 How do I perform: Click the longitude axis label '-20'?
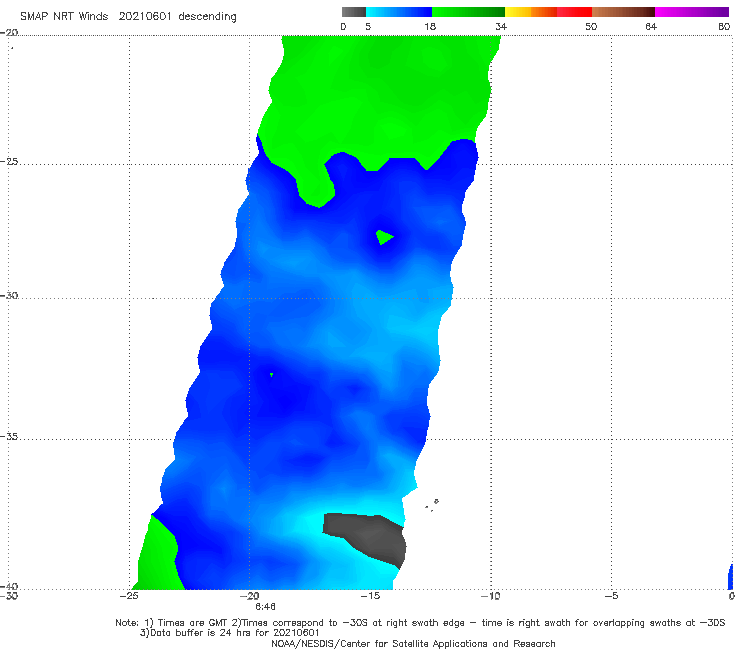[249, 596]
